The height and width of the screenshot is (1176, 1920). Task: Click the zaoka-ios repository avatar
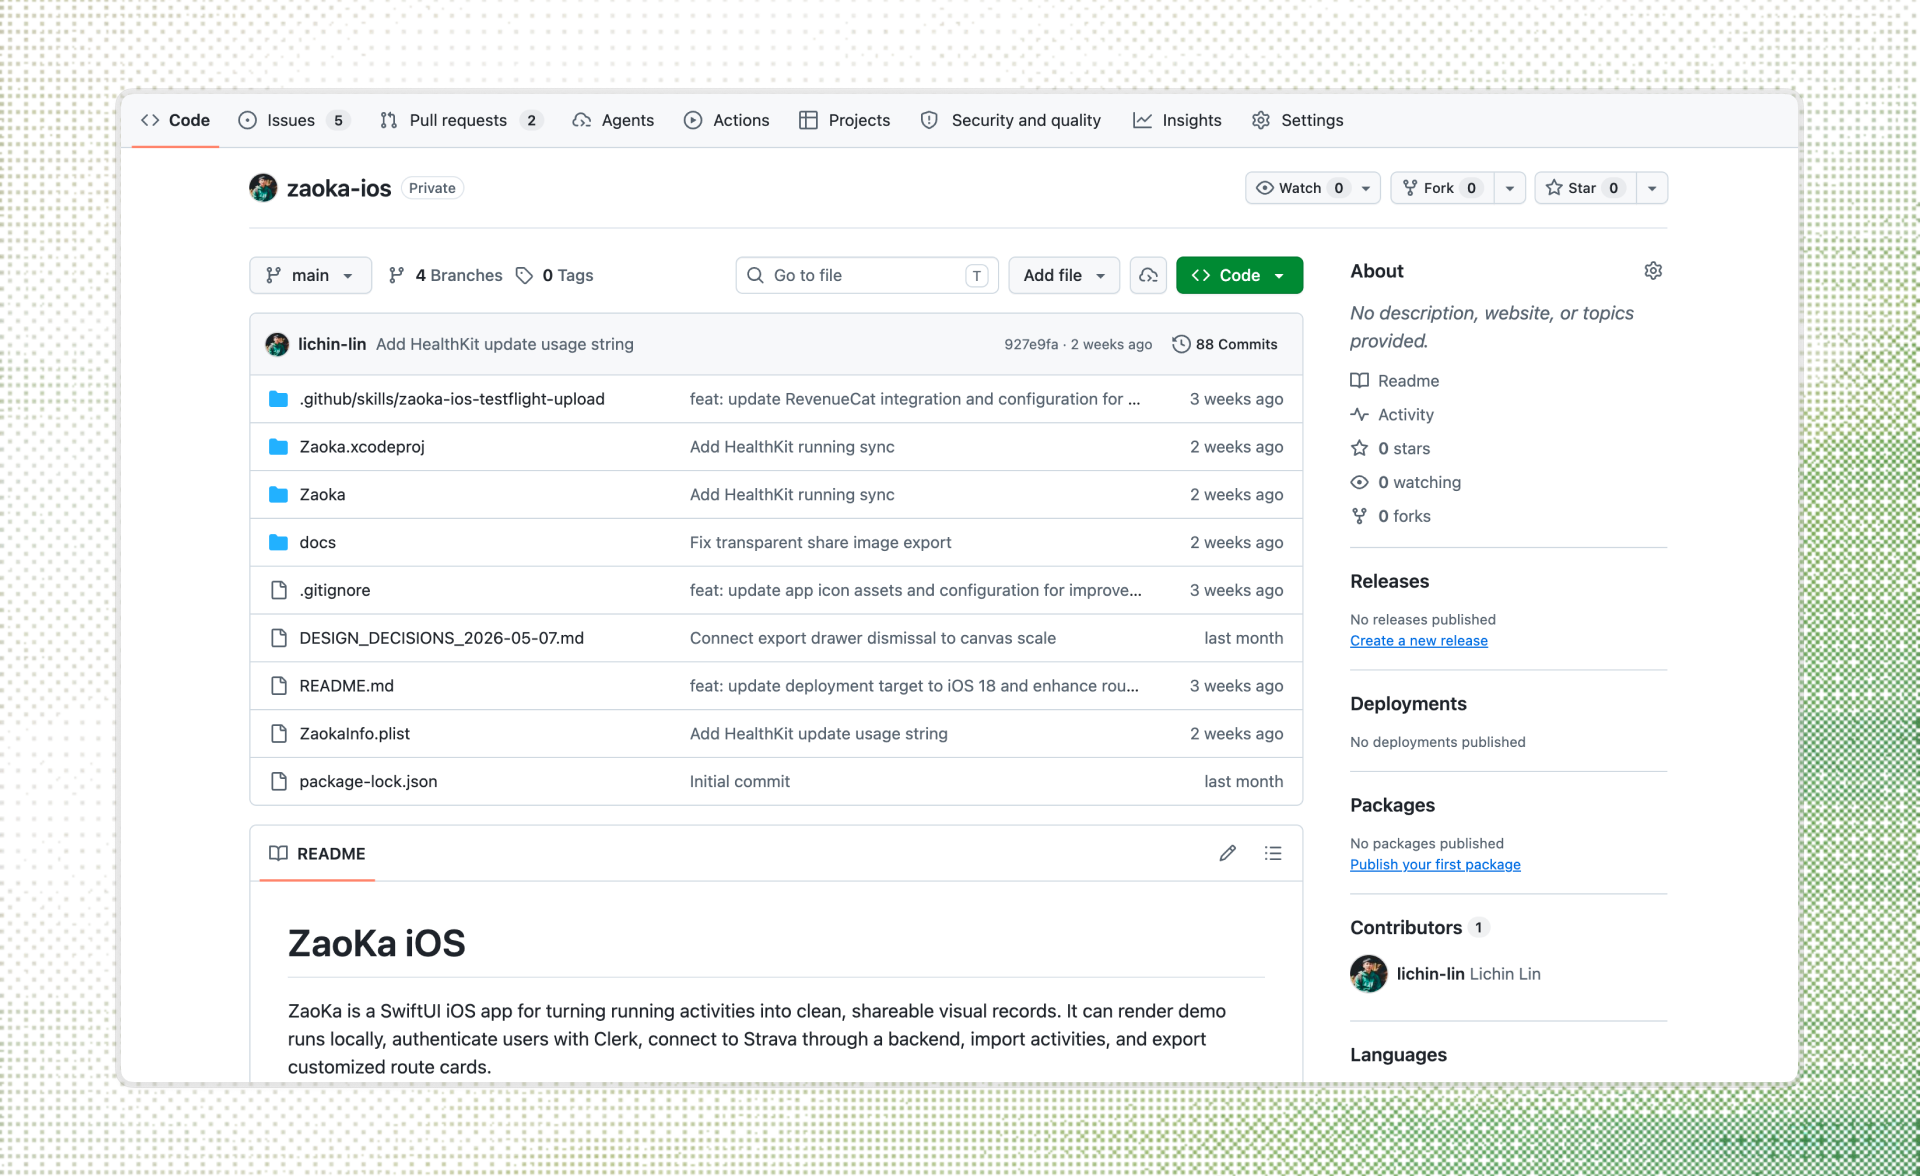(x=263, y=188)
